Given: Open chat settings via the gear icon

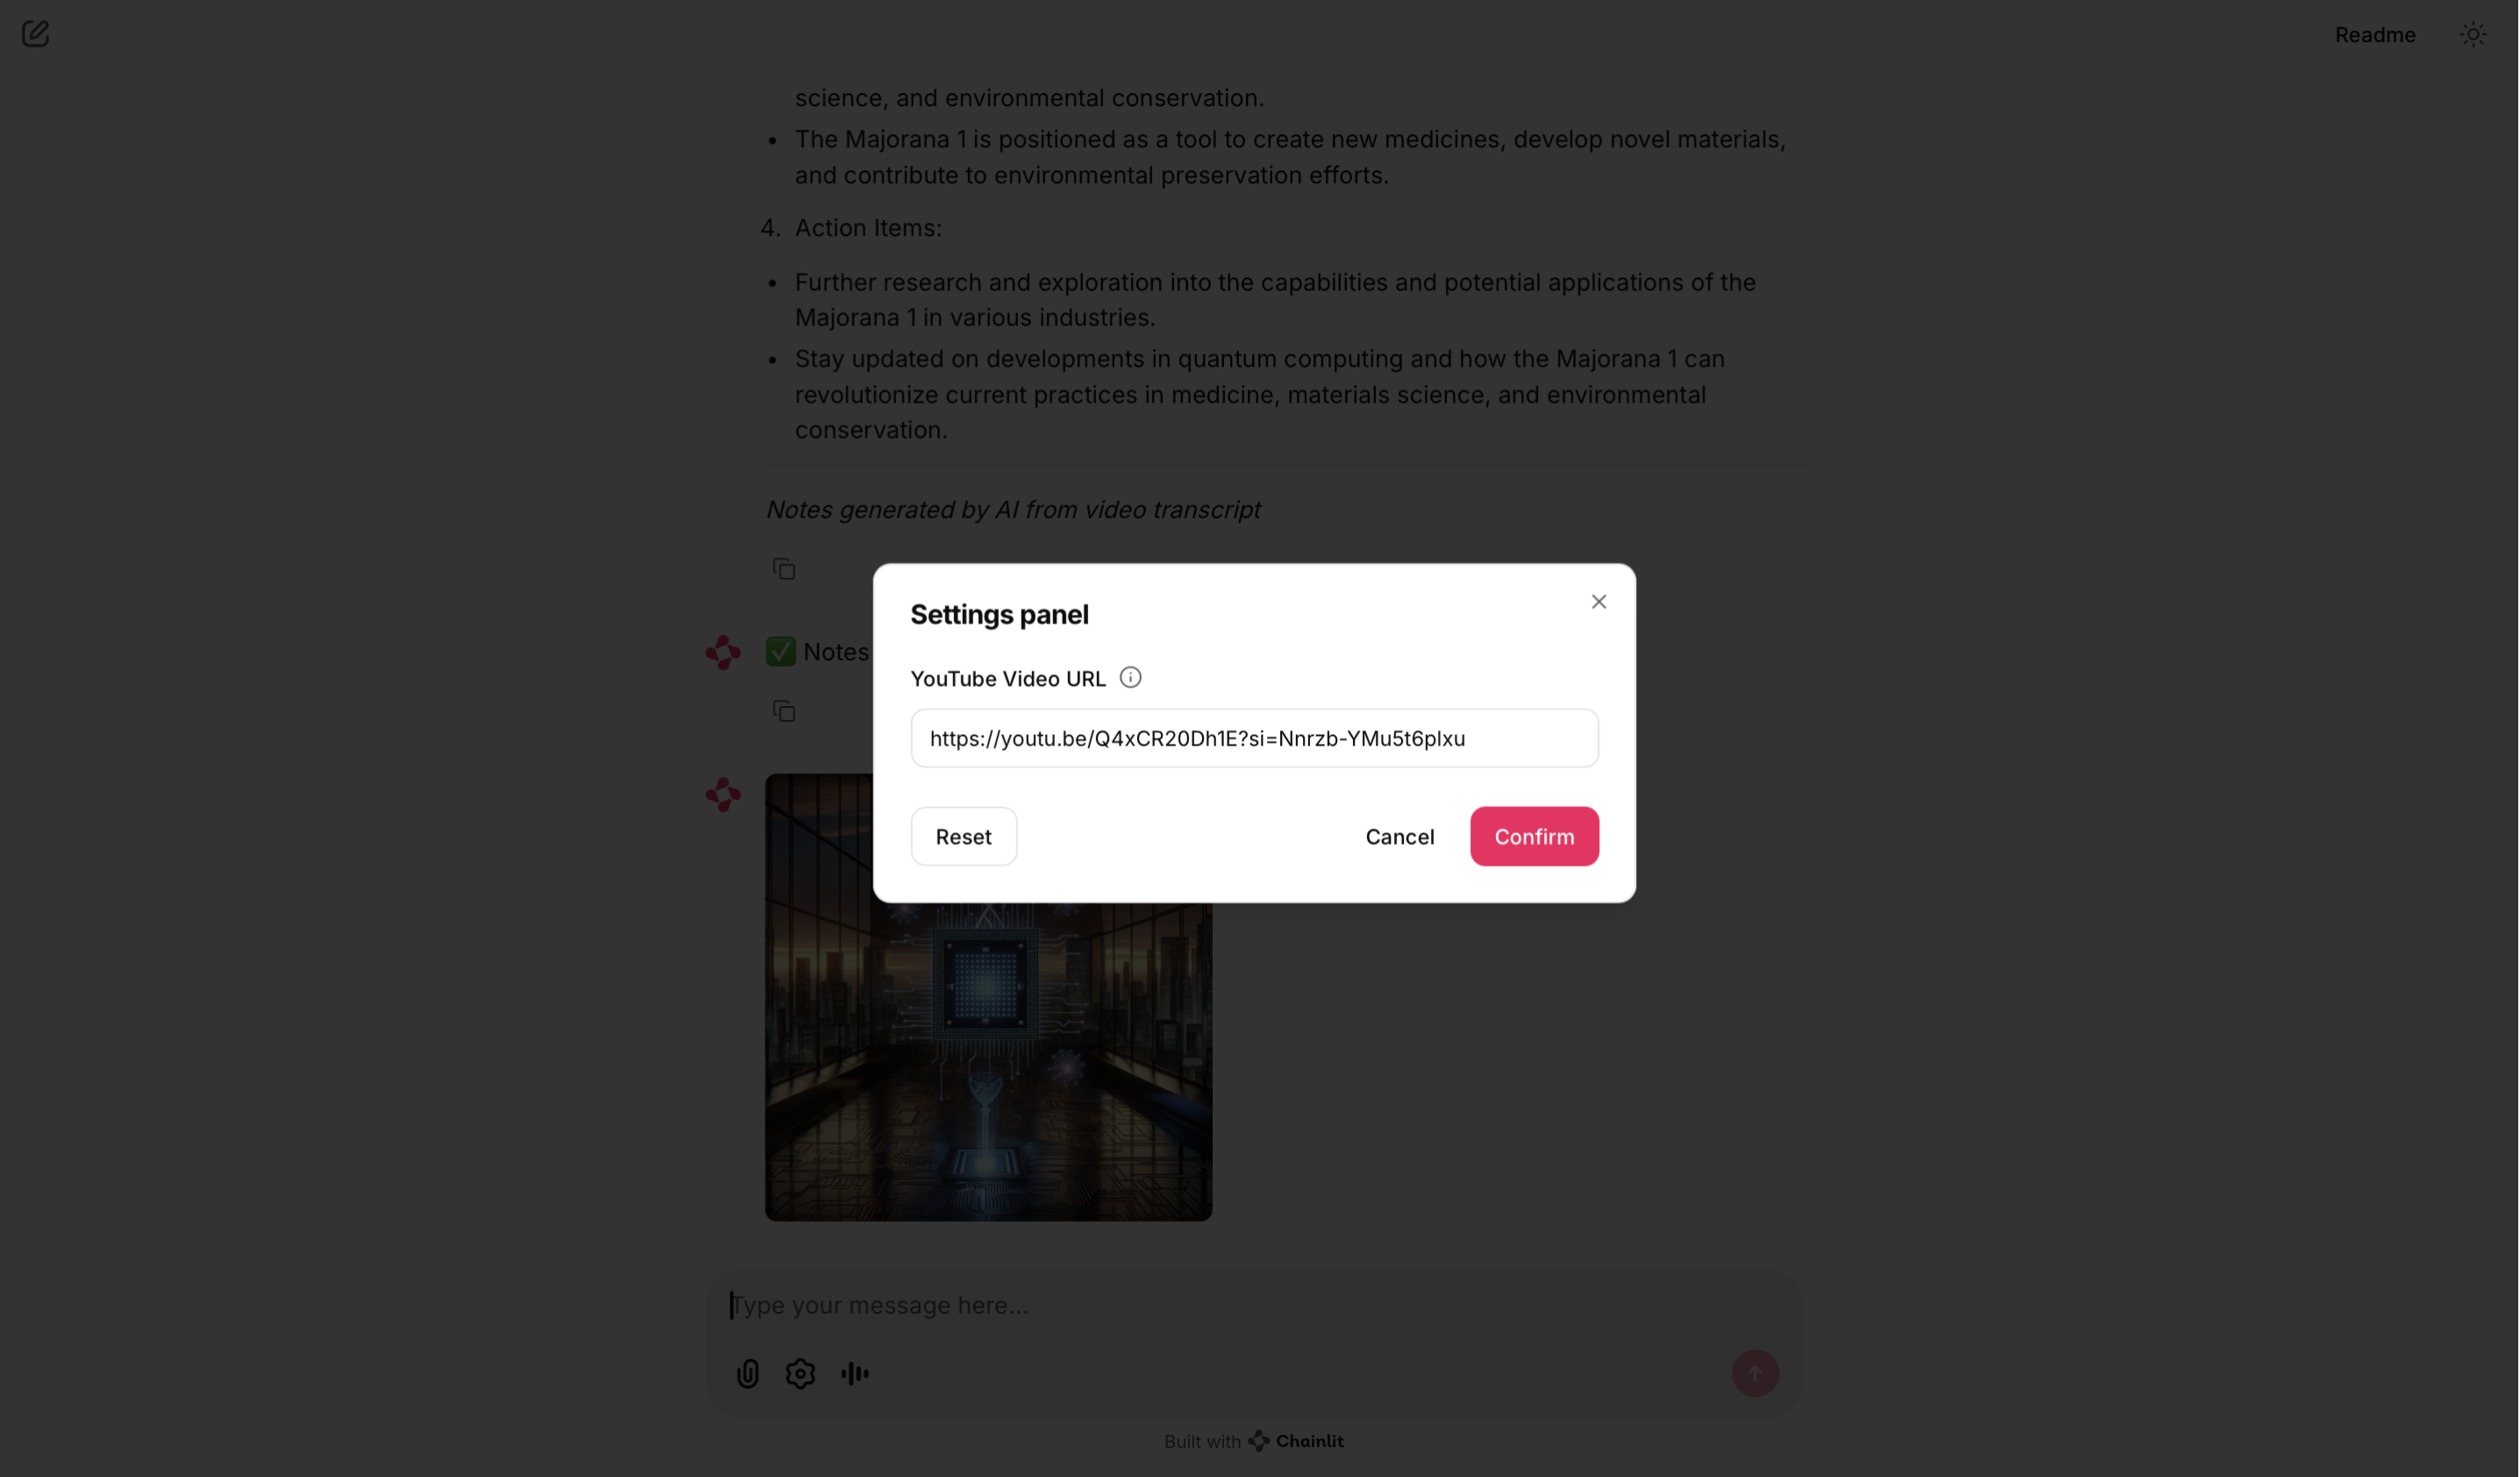Looking at the screenshot, I should (x=800, y=1373).
